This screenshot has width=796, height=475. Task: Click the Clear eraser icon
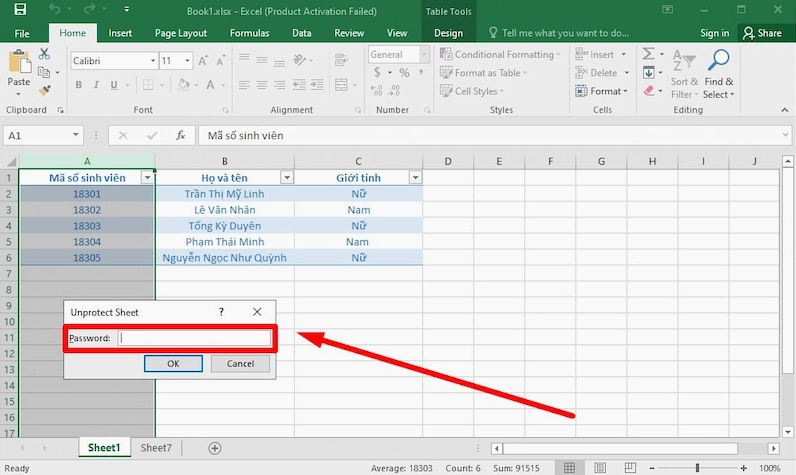click(648, 91)
